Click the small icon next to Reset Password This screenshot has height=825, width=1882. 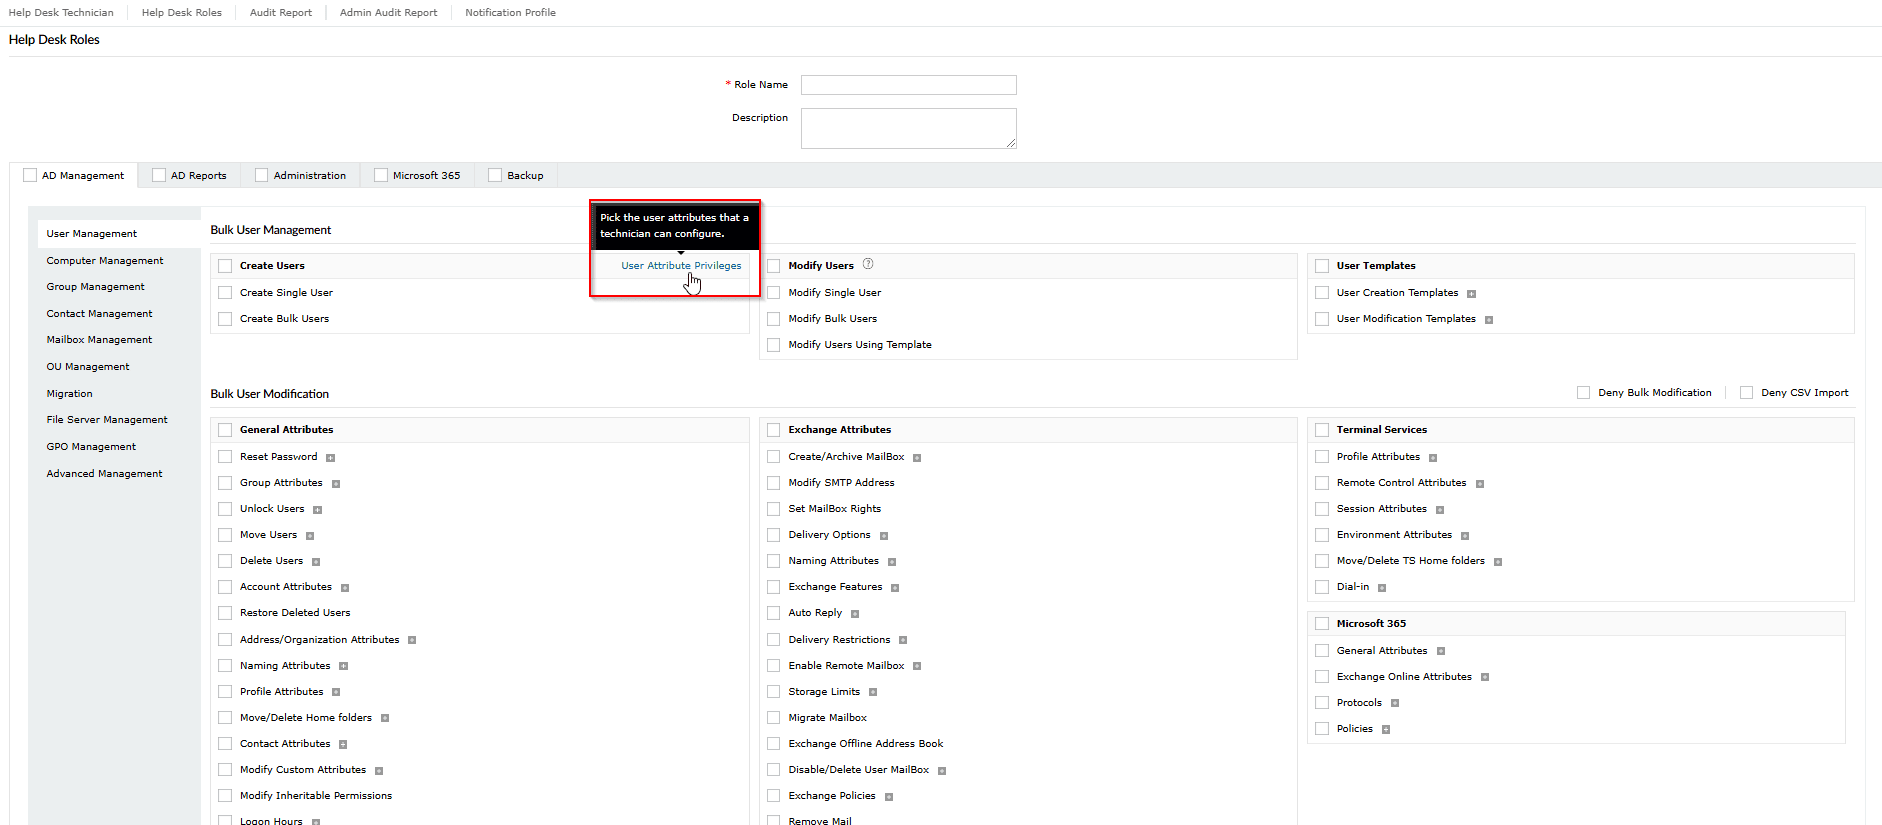click(330, 458)
